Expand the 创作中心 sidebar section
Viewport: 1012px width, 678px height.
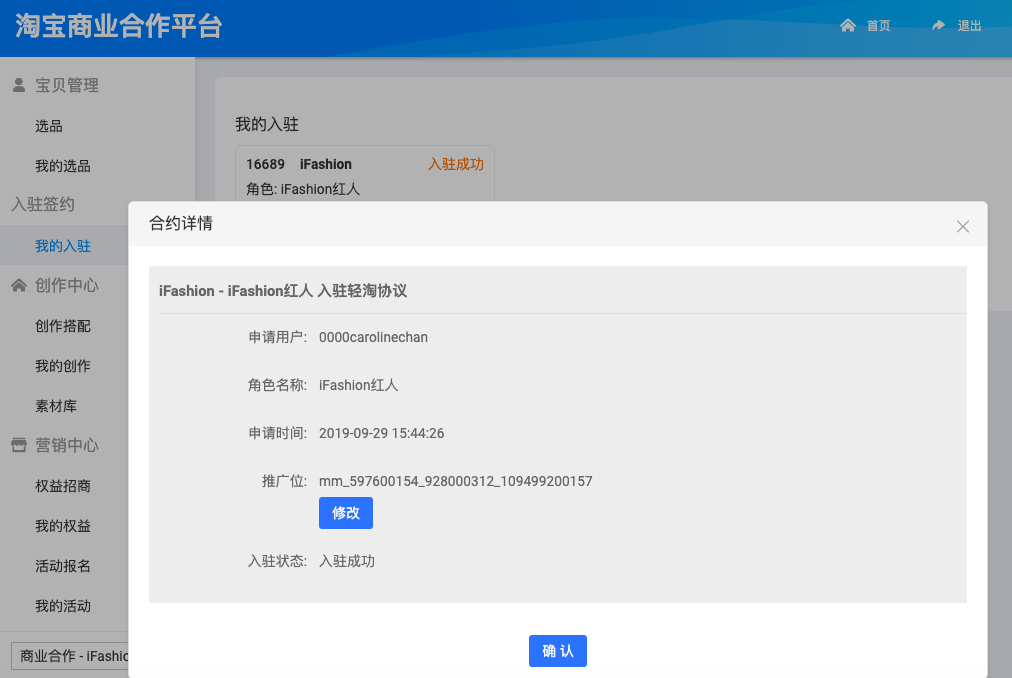coord(67,285)
